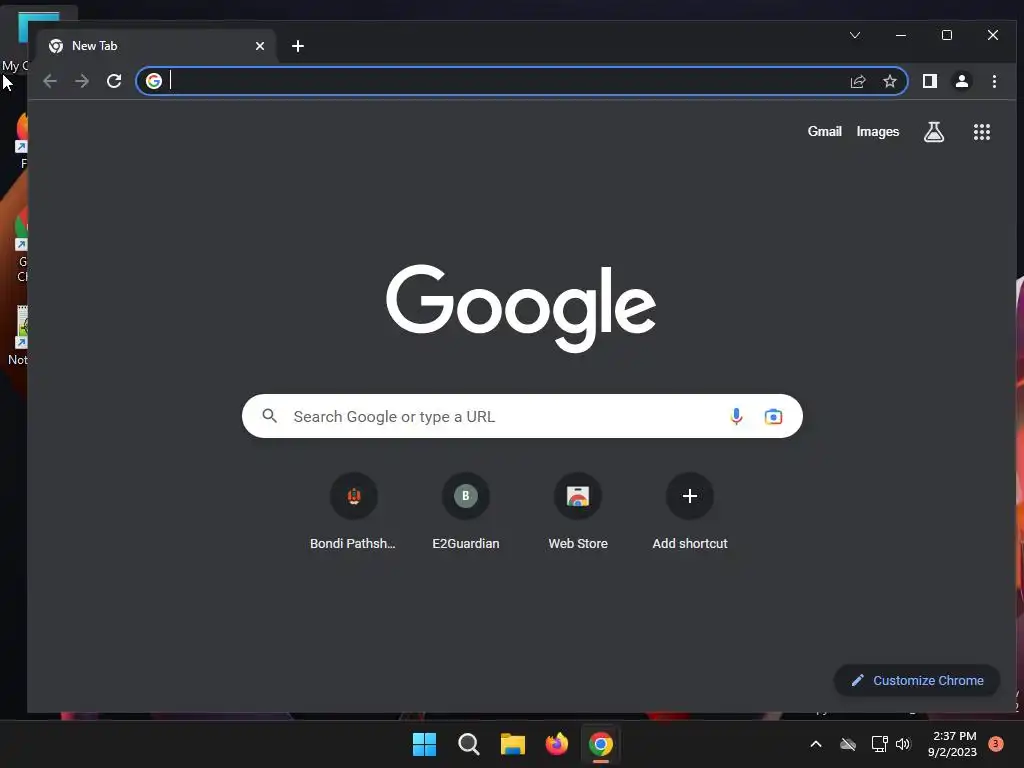This screenshot has width=1024, height=768.
Task: Open the Chrome three-dot menu
Action: point(994,81)
